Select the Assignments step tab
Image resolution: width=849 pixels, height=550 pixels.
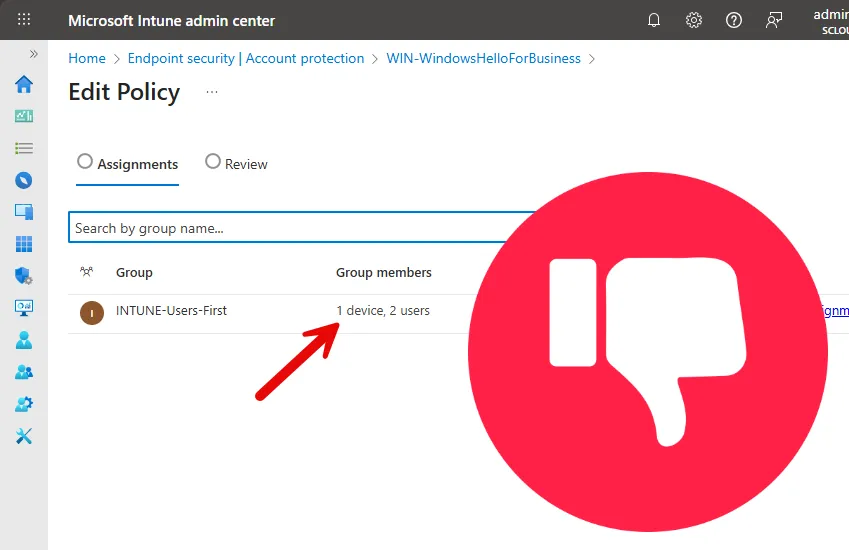click(127, 163)
